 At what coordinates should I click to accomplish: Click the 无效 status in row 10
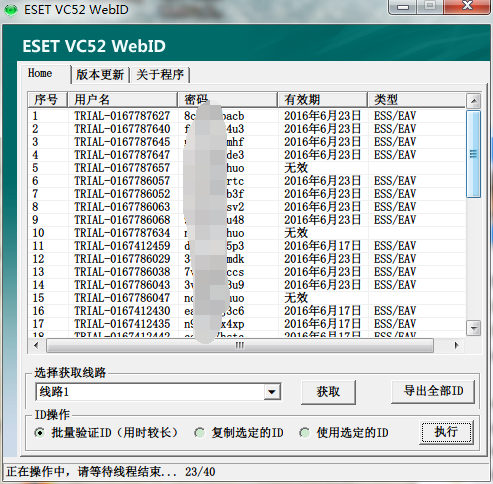coord(296,233)
